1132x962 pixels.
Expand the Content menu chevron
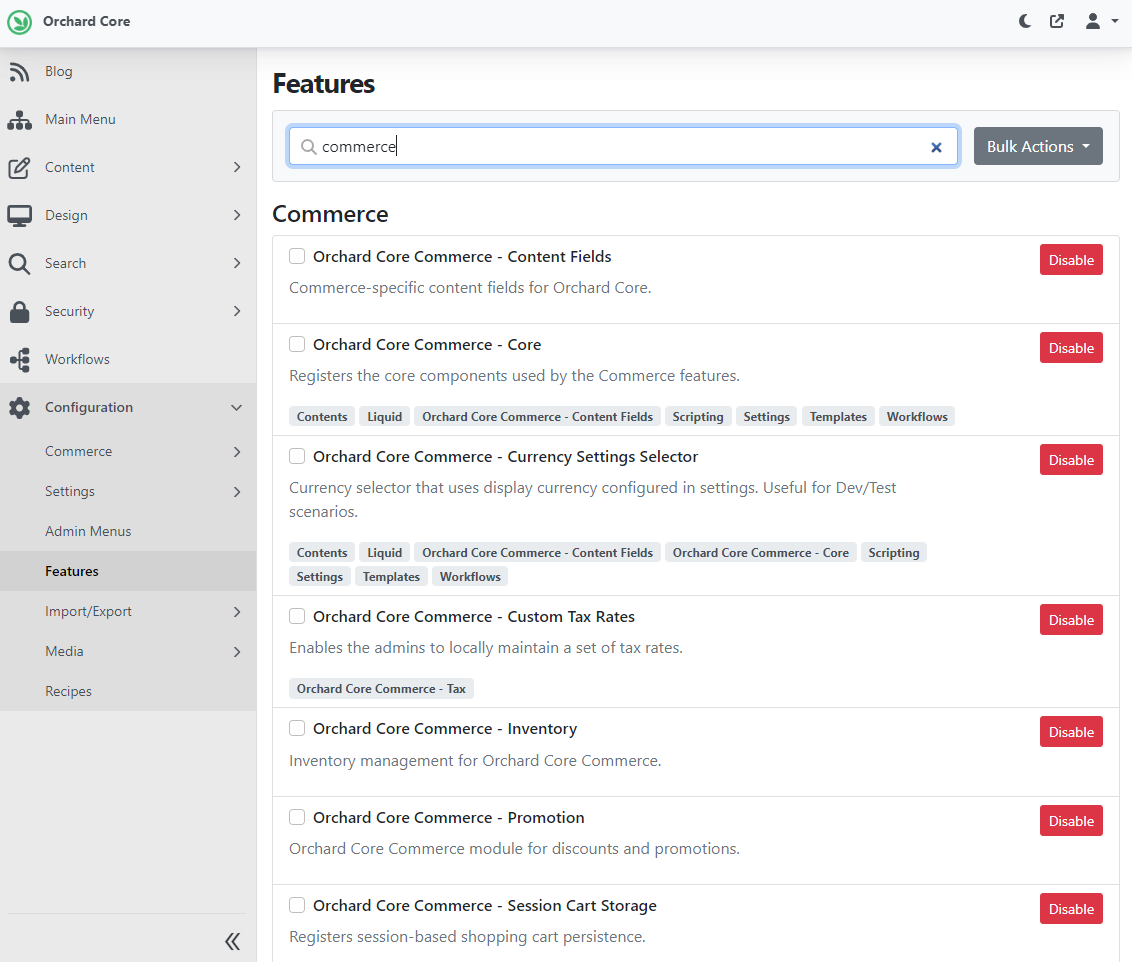pyautogui.click(x=237, y=167)
